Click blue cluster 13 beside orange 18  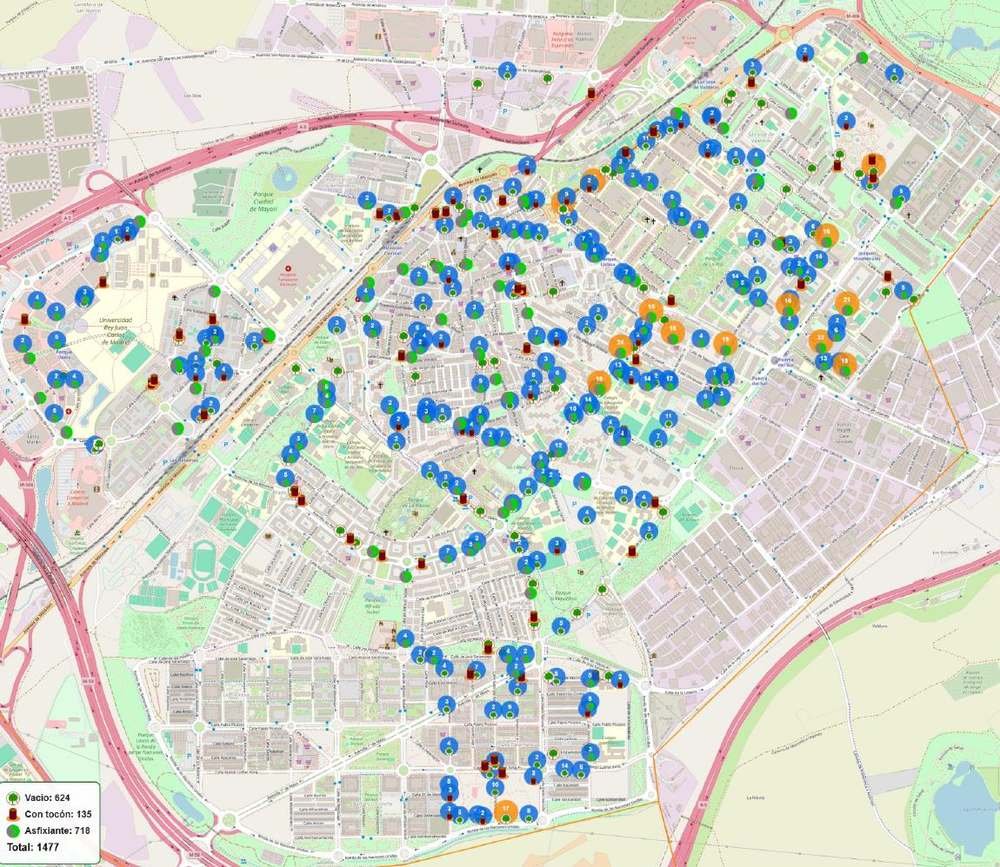(823, 360)
